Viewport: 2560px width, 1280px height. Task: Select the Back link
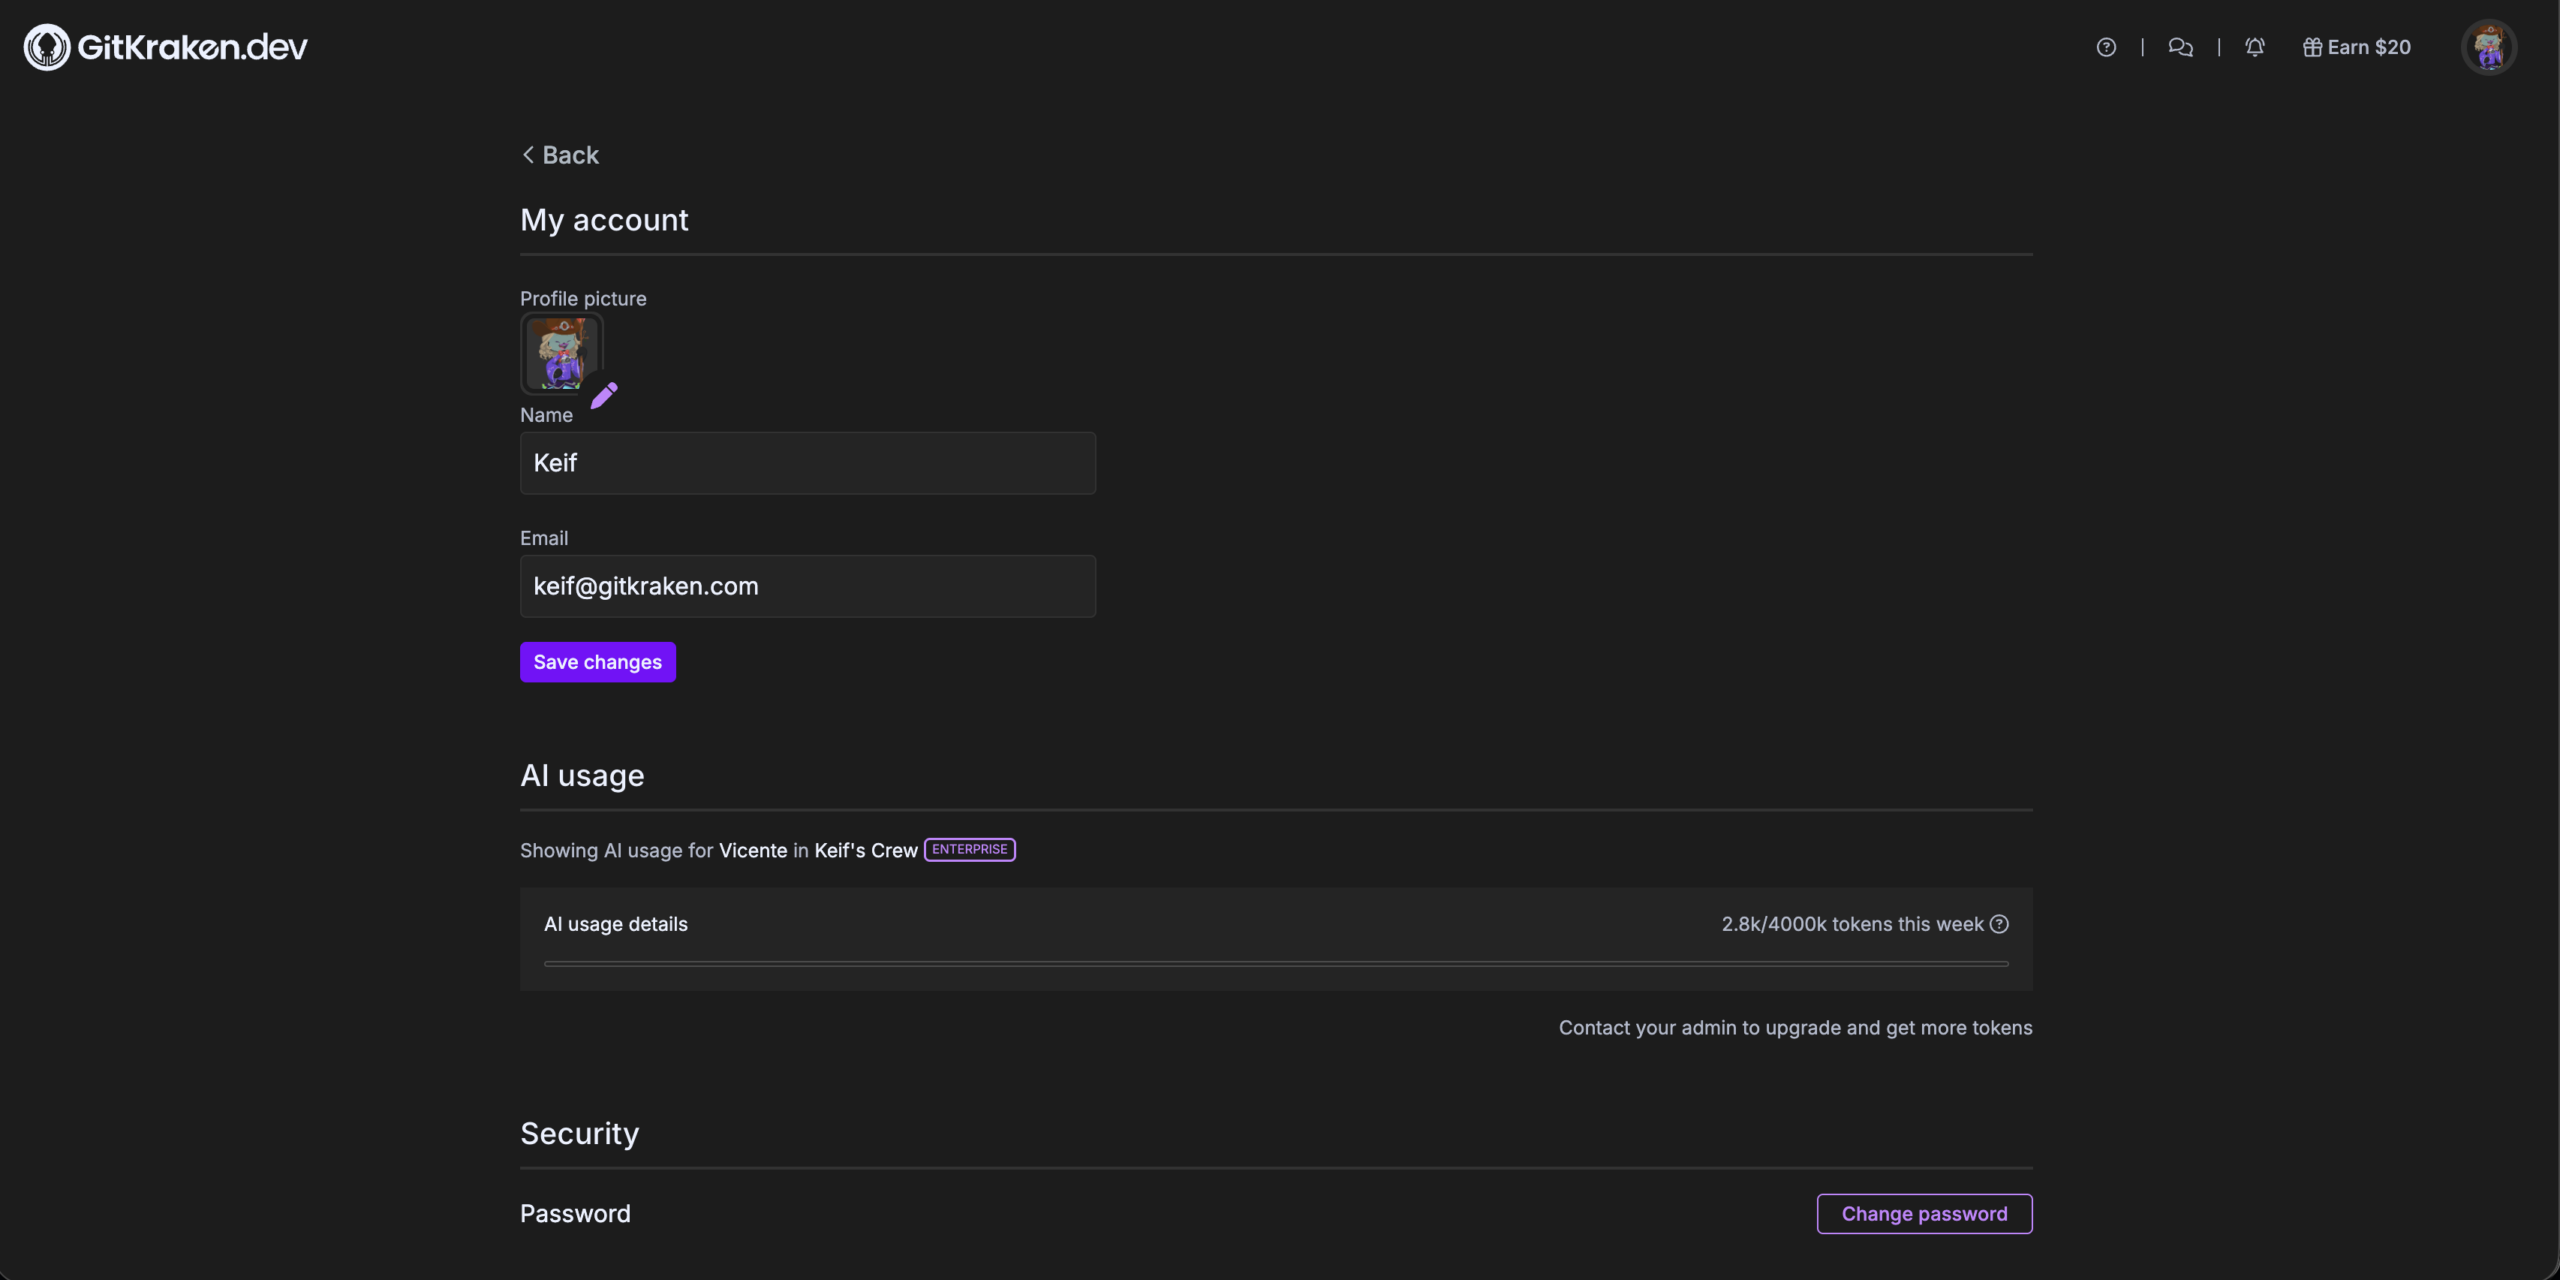[569, 154]
